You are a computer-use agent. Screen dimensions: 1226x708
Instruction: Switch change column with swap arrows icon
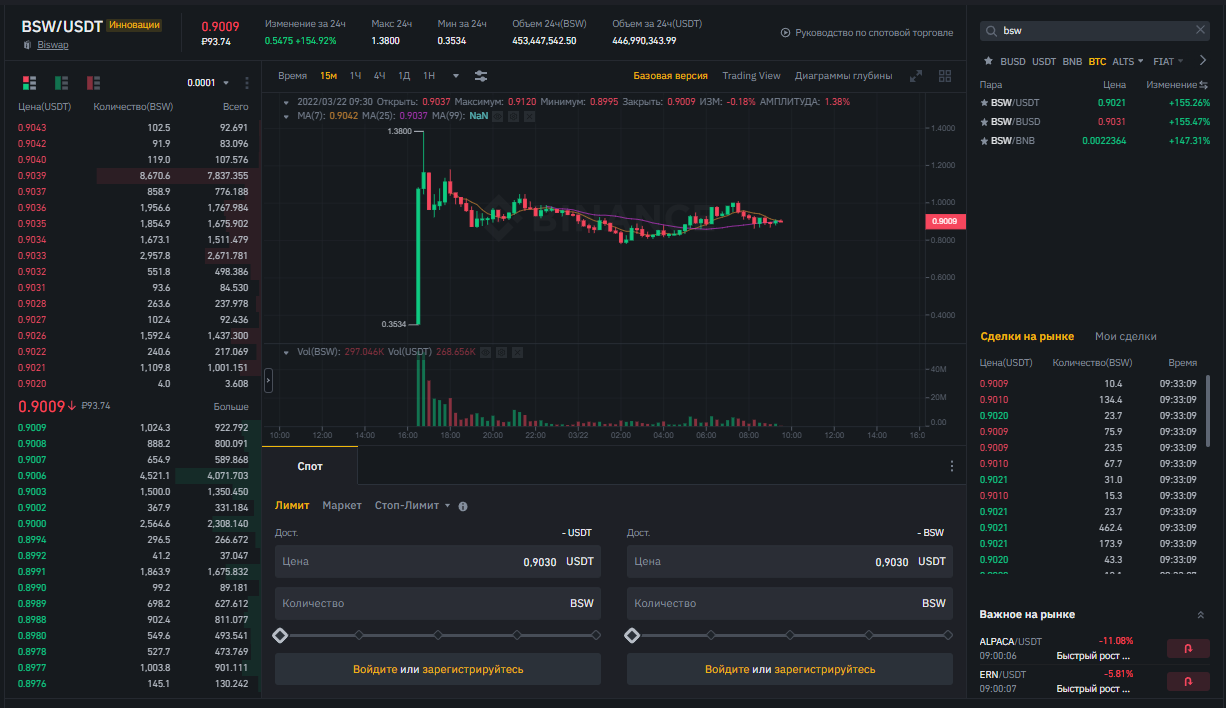point(1204,85)
